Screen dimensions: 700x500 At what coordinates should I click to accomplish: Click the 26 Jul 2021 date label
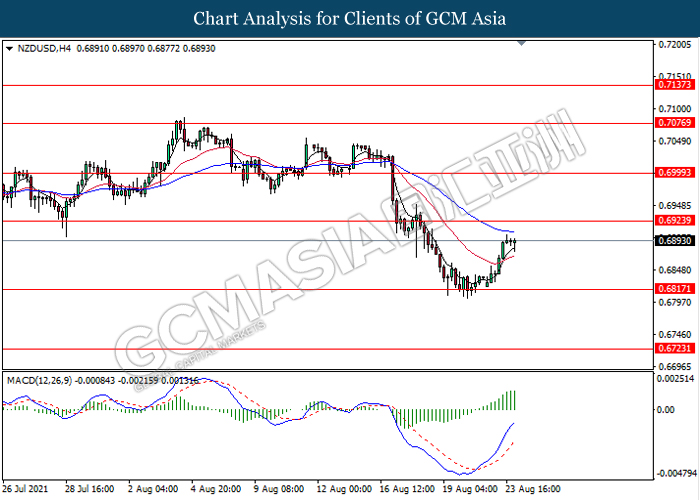[25, 489]
